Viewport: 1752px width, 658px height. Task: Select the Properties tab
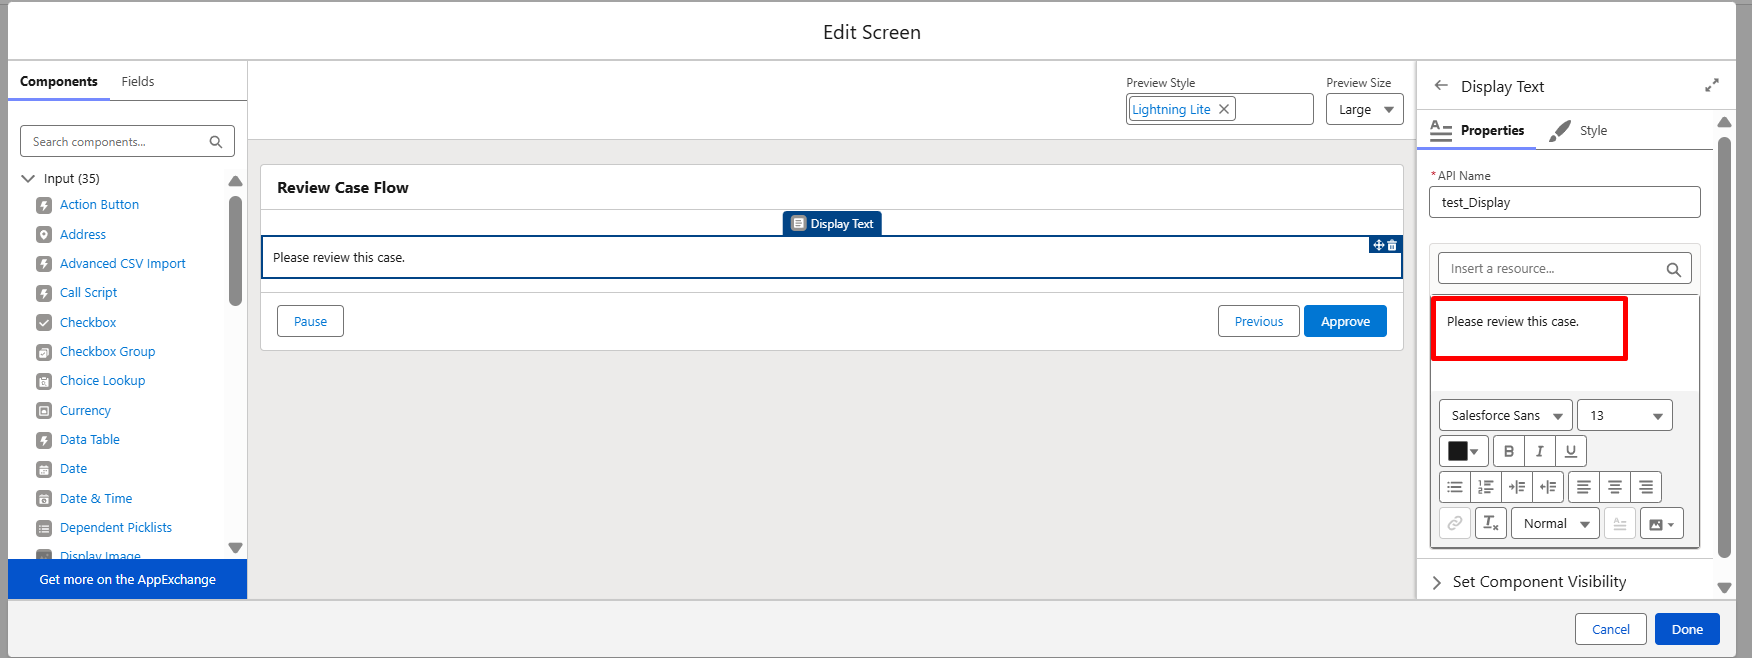pyautogui.click(x=1477, y=130)
